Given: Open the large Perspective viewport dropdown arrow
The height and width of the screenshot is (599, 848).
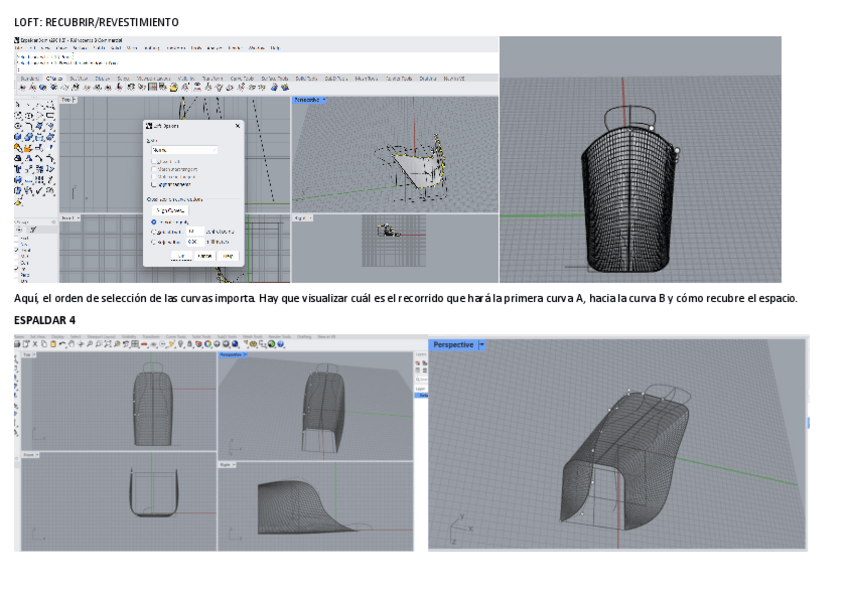Looking at the screenshot, I should point(482,345).
